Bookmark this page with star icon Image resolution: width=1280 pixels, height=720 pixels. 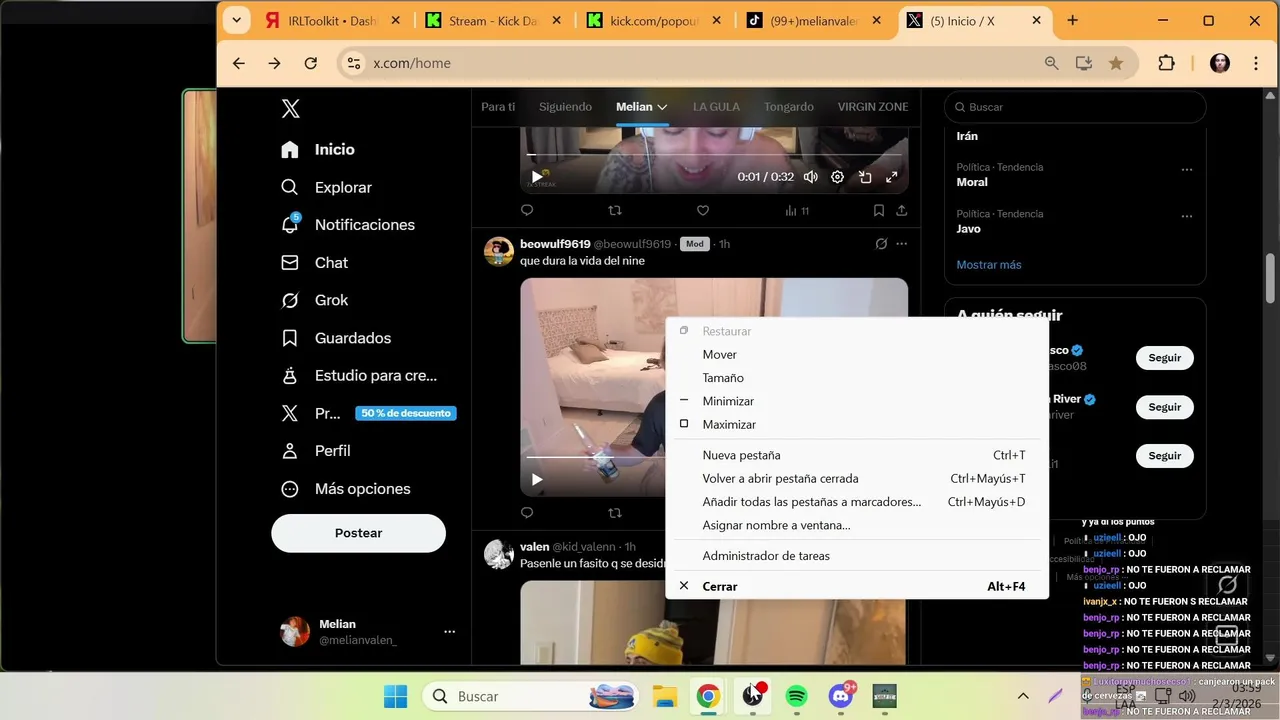[1116, 63]
